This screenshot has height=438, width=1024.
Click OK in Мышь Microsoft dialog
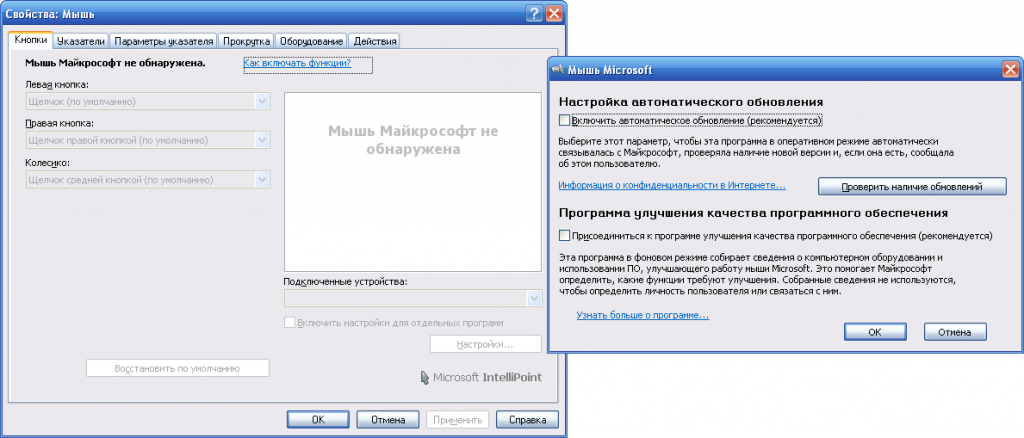tap(875, 332)
